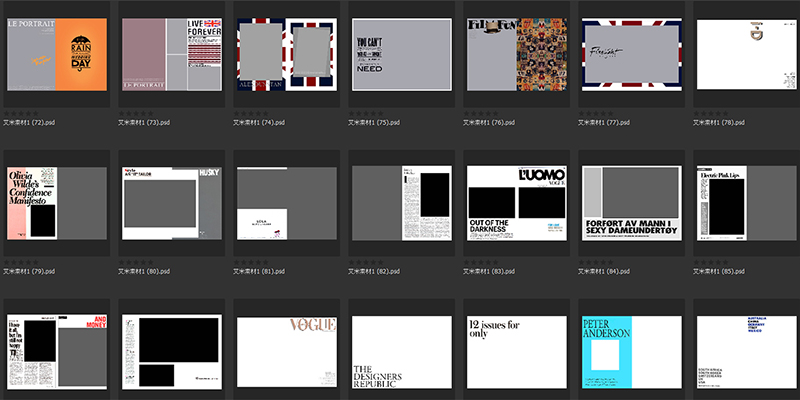Set star rating above 艾米素材1 (83).psd
Screen dimensions: 800x400
point(481,262)
